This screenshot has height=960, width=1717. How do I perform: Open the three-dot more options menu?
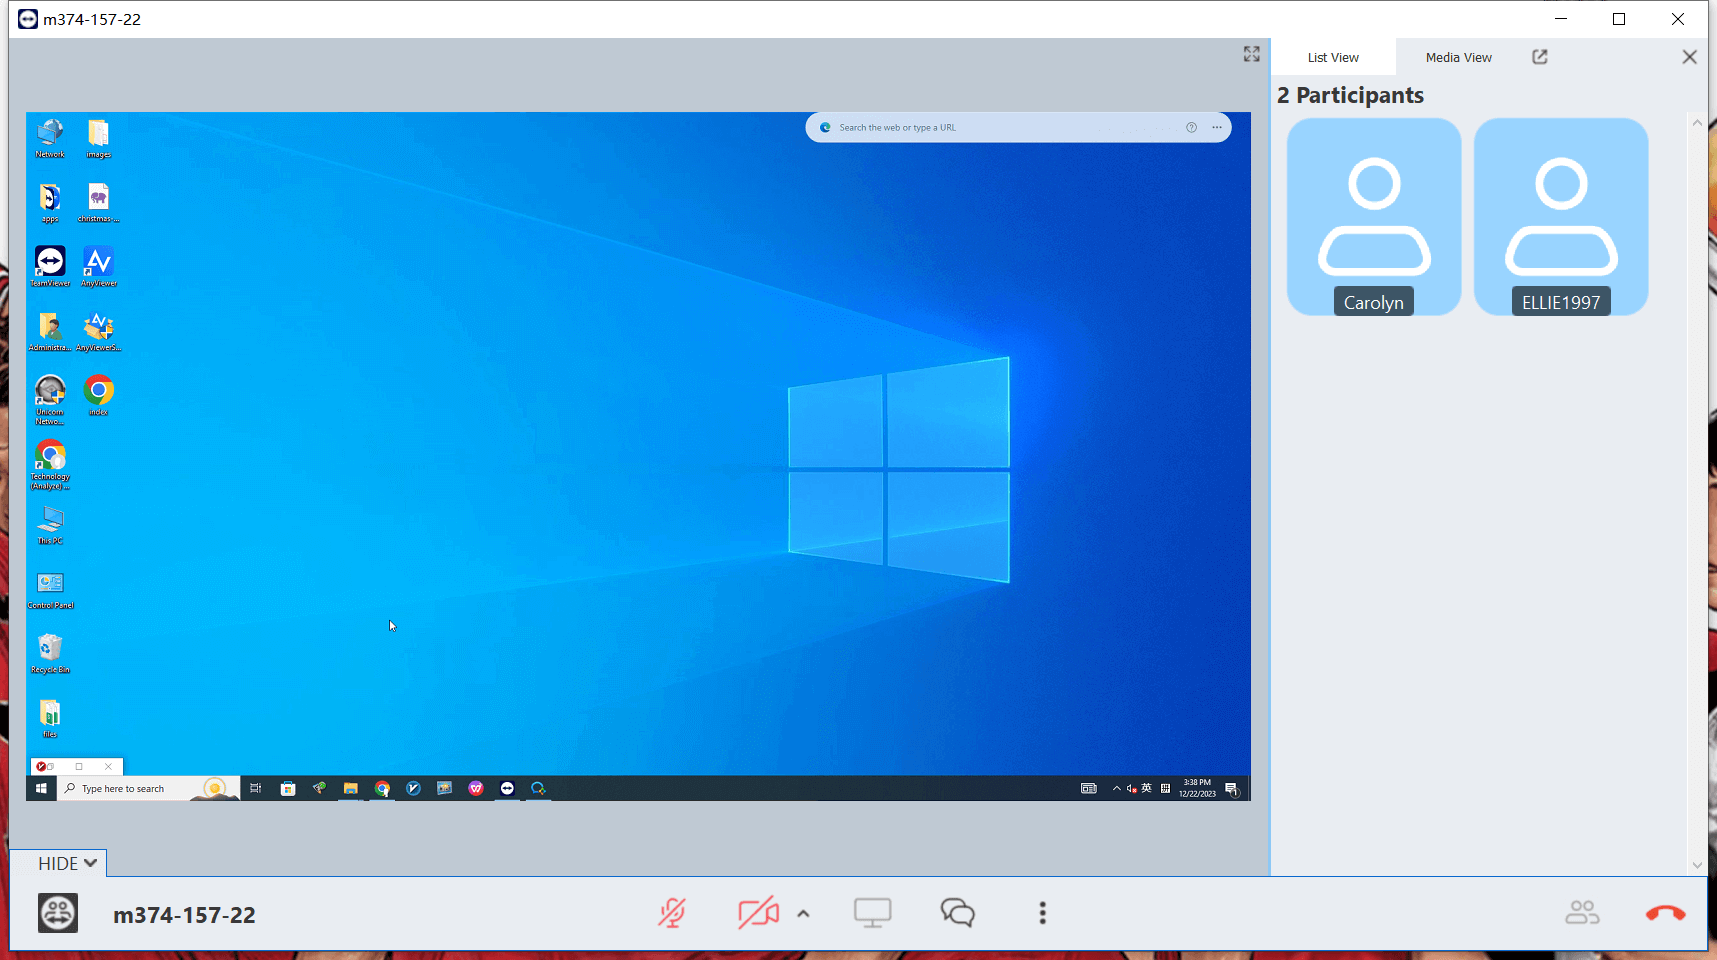[1042, 913]
